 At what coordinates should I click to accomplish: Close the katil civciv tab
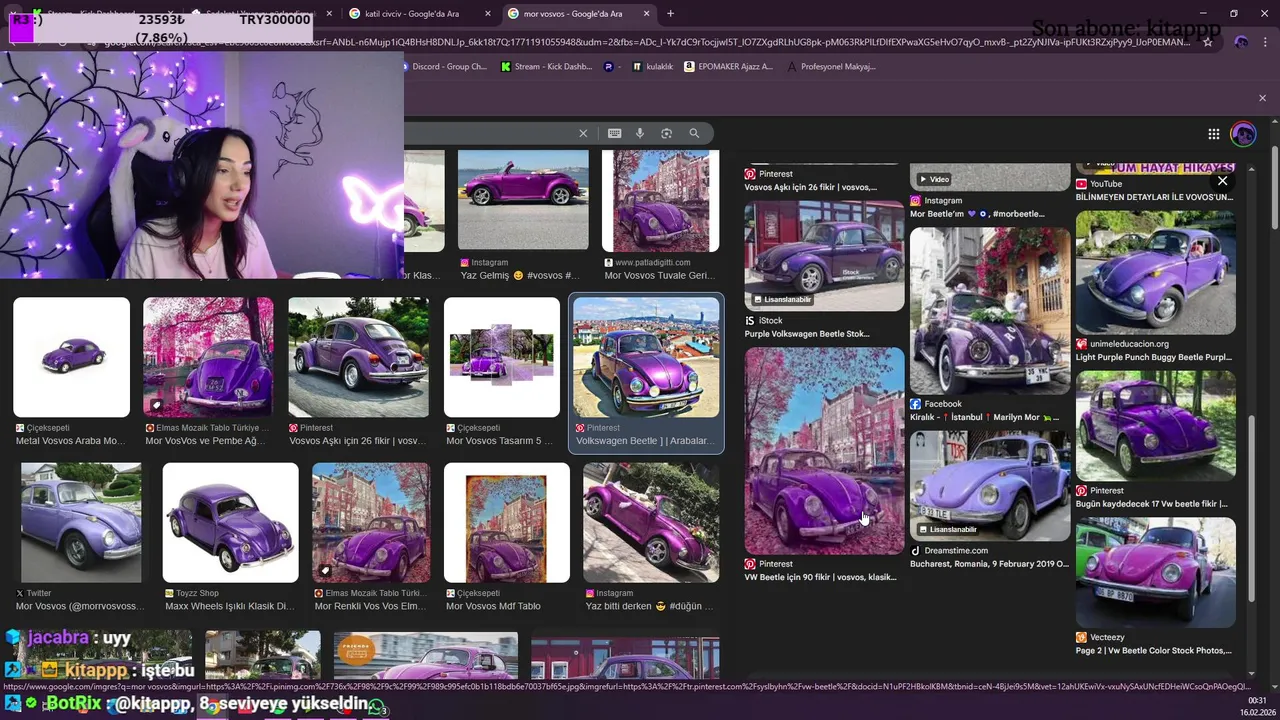[488, 14]
